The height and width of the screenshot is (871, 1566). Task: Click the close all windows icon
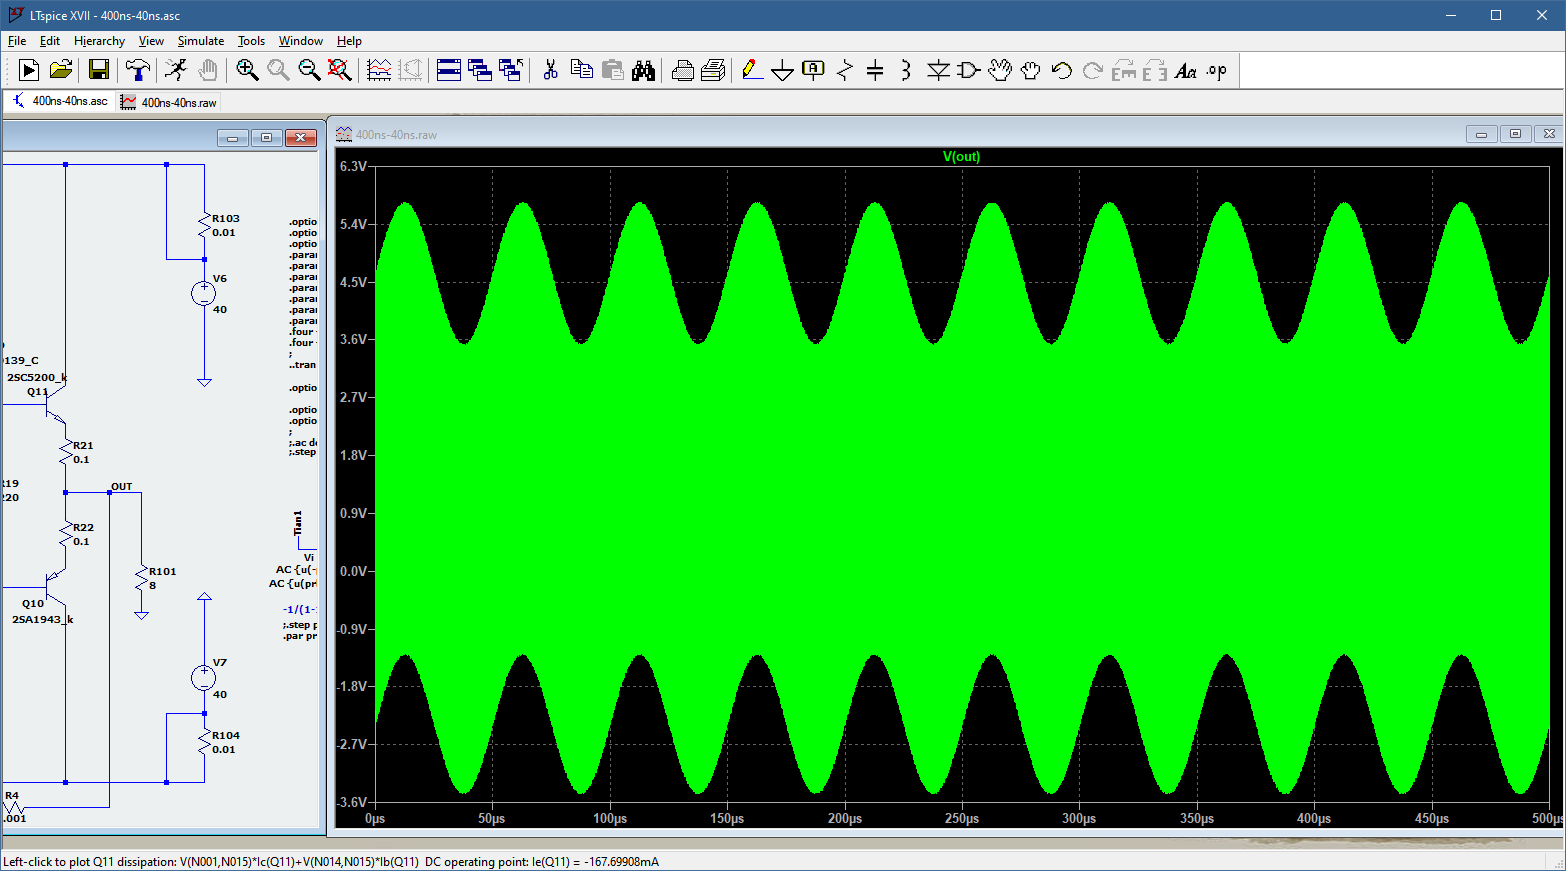pos(511,70)
